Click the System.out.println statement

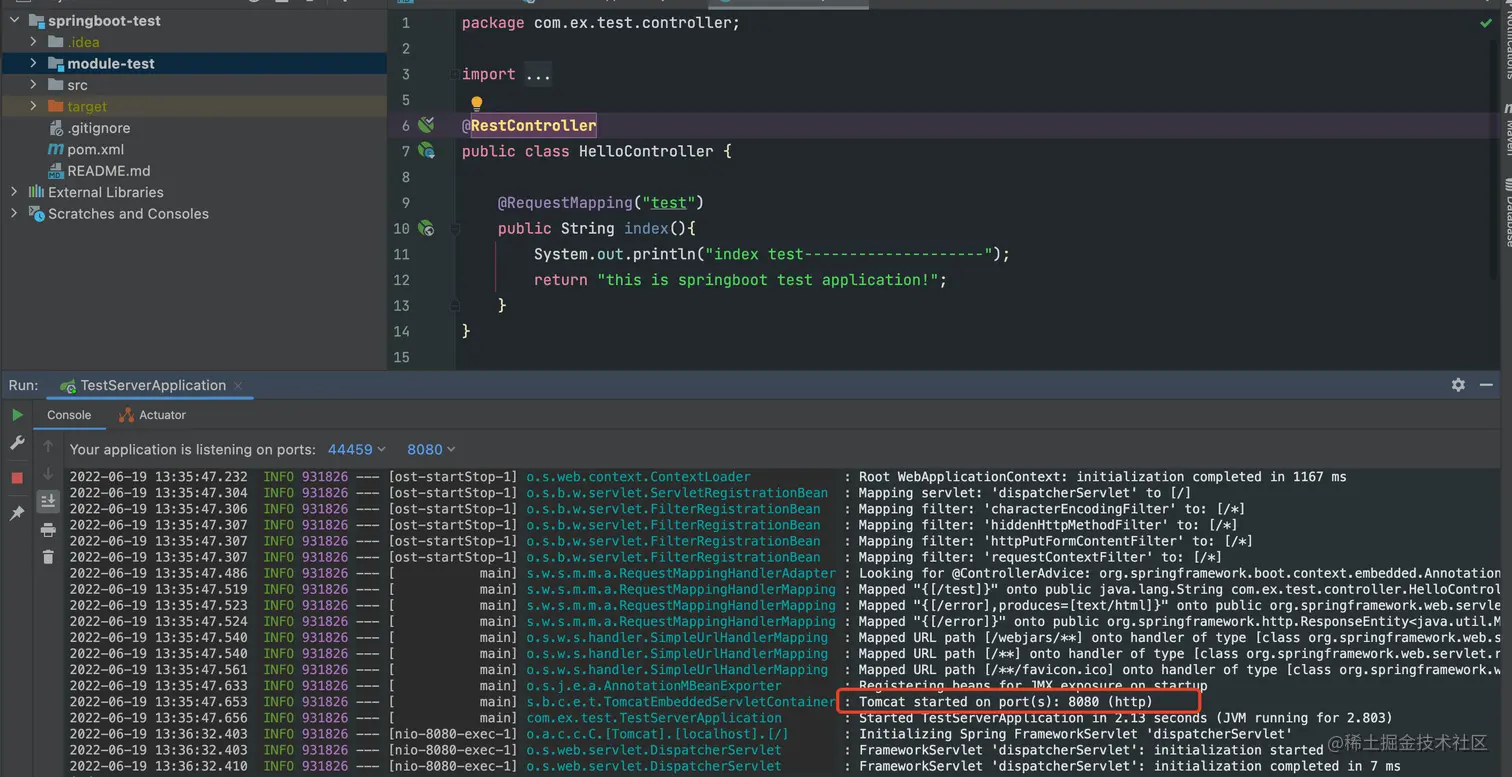pos(772,254)
